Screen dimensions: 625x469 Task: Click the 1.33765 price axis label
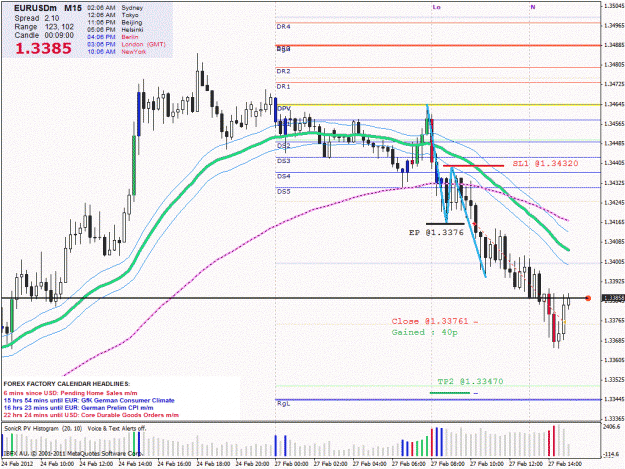coord(614,320)
